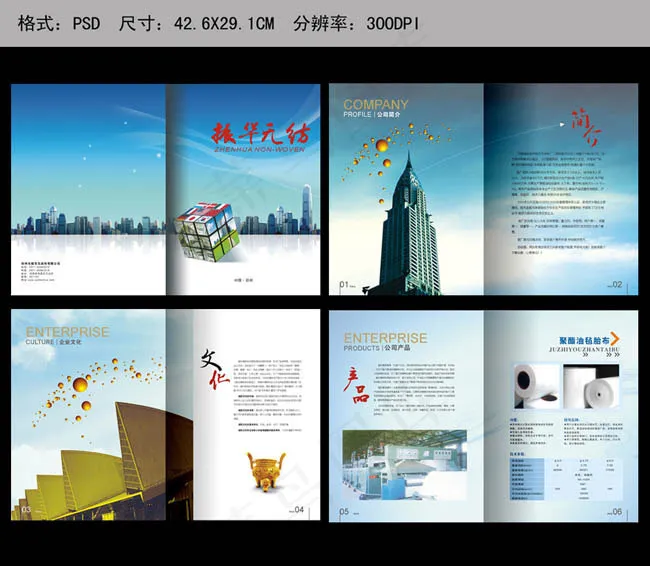Click the right white fabric roll photo
Viewport: 650px width, 566px height.
click(591, 386)
